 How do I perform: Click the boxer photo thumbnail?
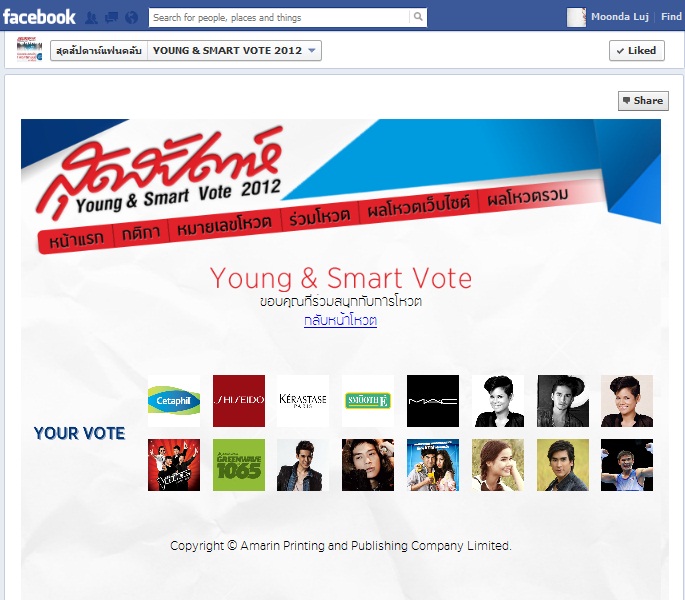tap(627, 465)
